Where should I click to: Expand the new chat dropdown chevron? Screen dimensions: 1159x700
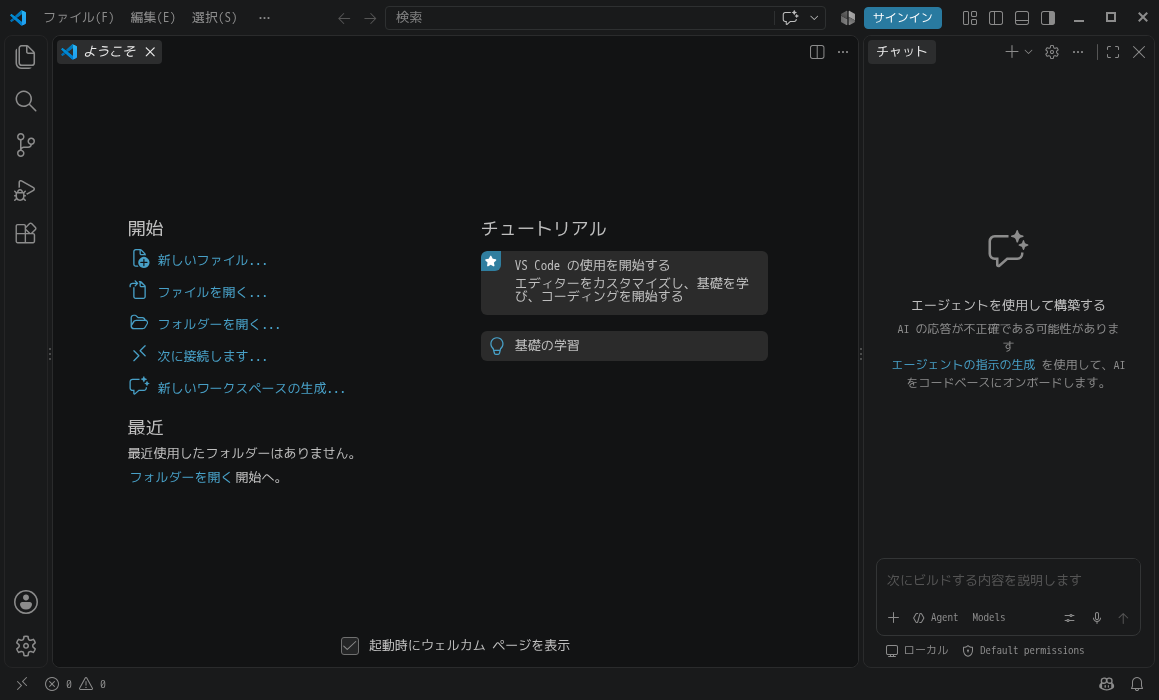pos(1028,52)
